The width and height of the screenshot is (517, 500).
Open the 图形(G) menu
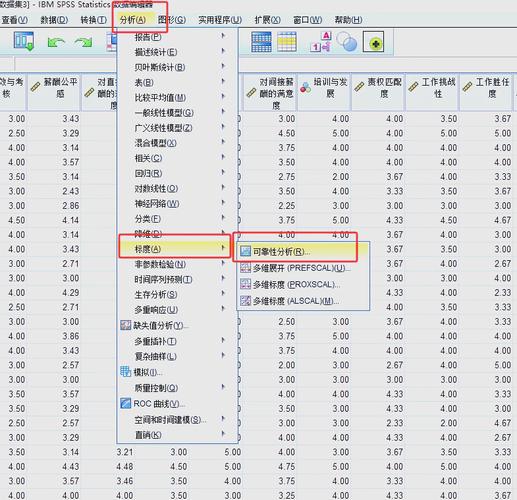172,20
